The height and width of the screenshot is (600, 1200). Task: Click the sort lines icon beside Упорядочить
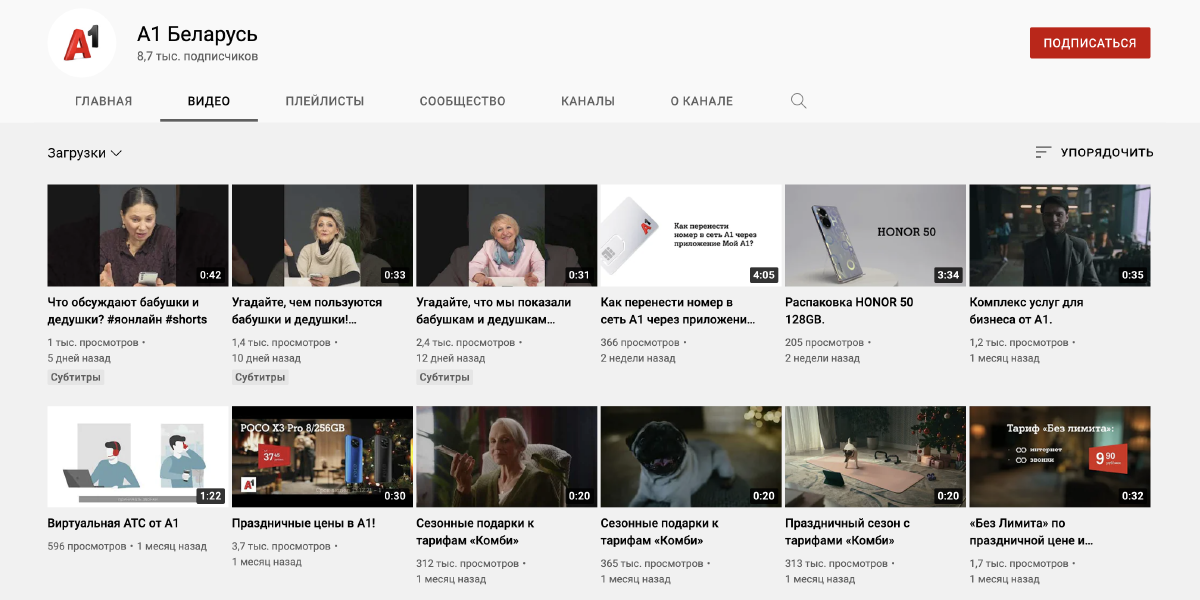click(1043, 152)
